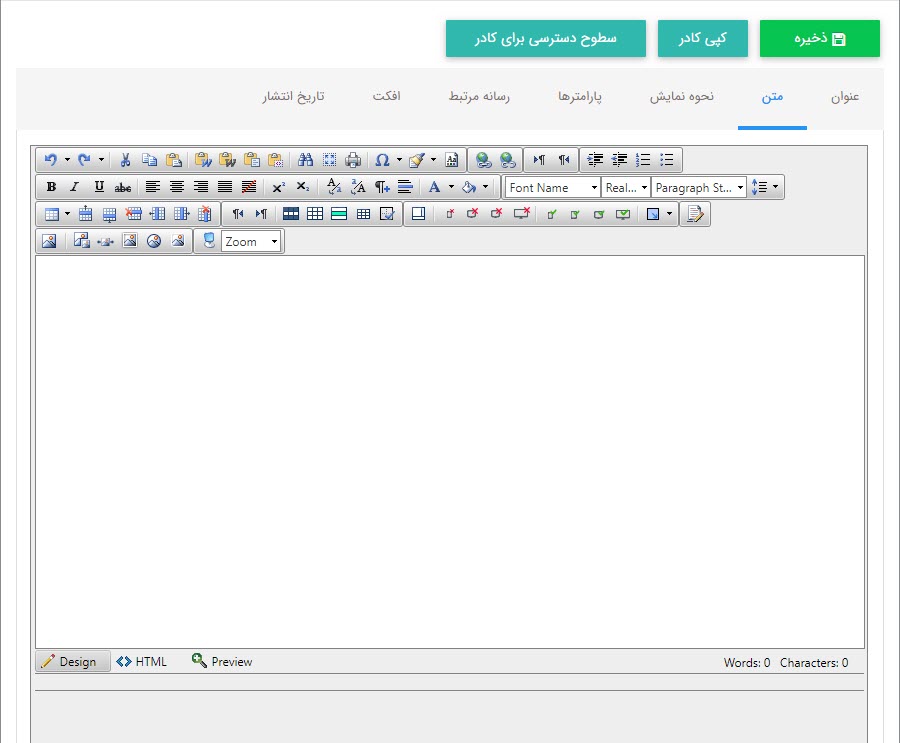Viewport: 900px width, 743px height.
Task: Toggle Italic formatting
Action: click(74, 187)
